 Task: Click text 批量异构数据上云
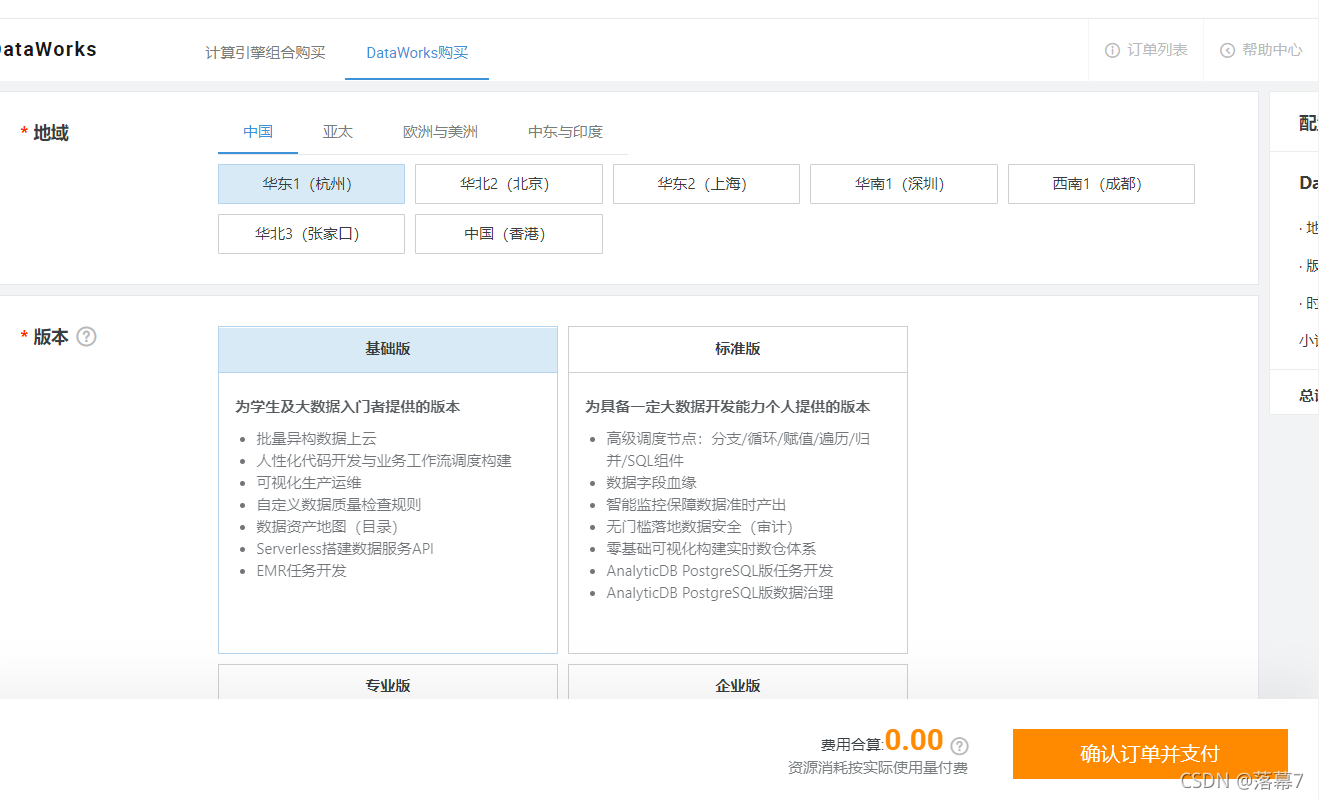pos(316,439)
